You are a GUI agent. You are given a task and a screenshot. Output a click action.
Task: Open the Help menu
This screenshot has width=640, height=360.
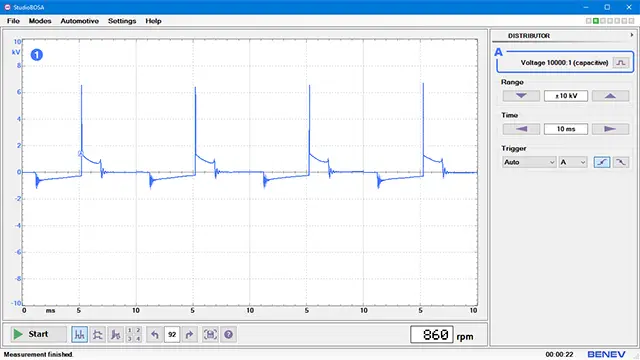pos(153,21)
